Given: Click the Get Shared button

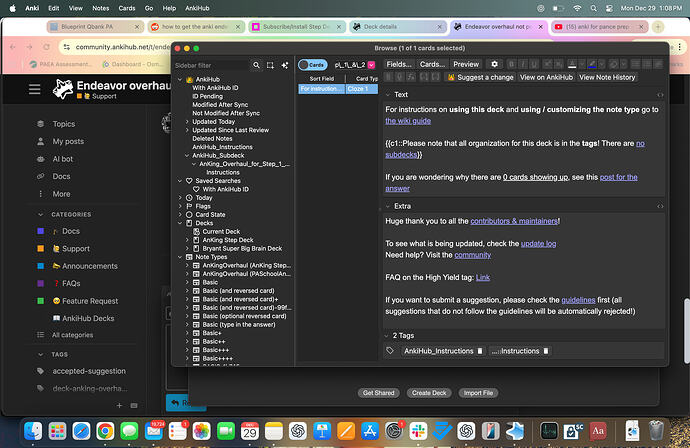Looking at the screenshot, I should [378, 393].
